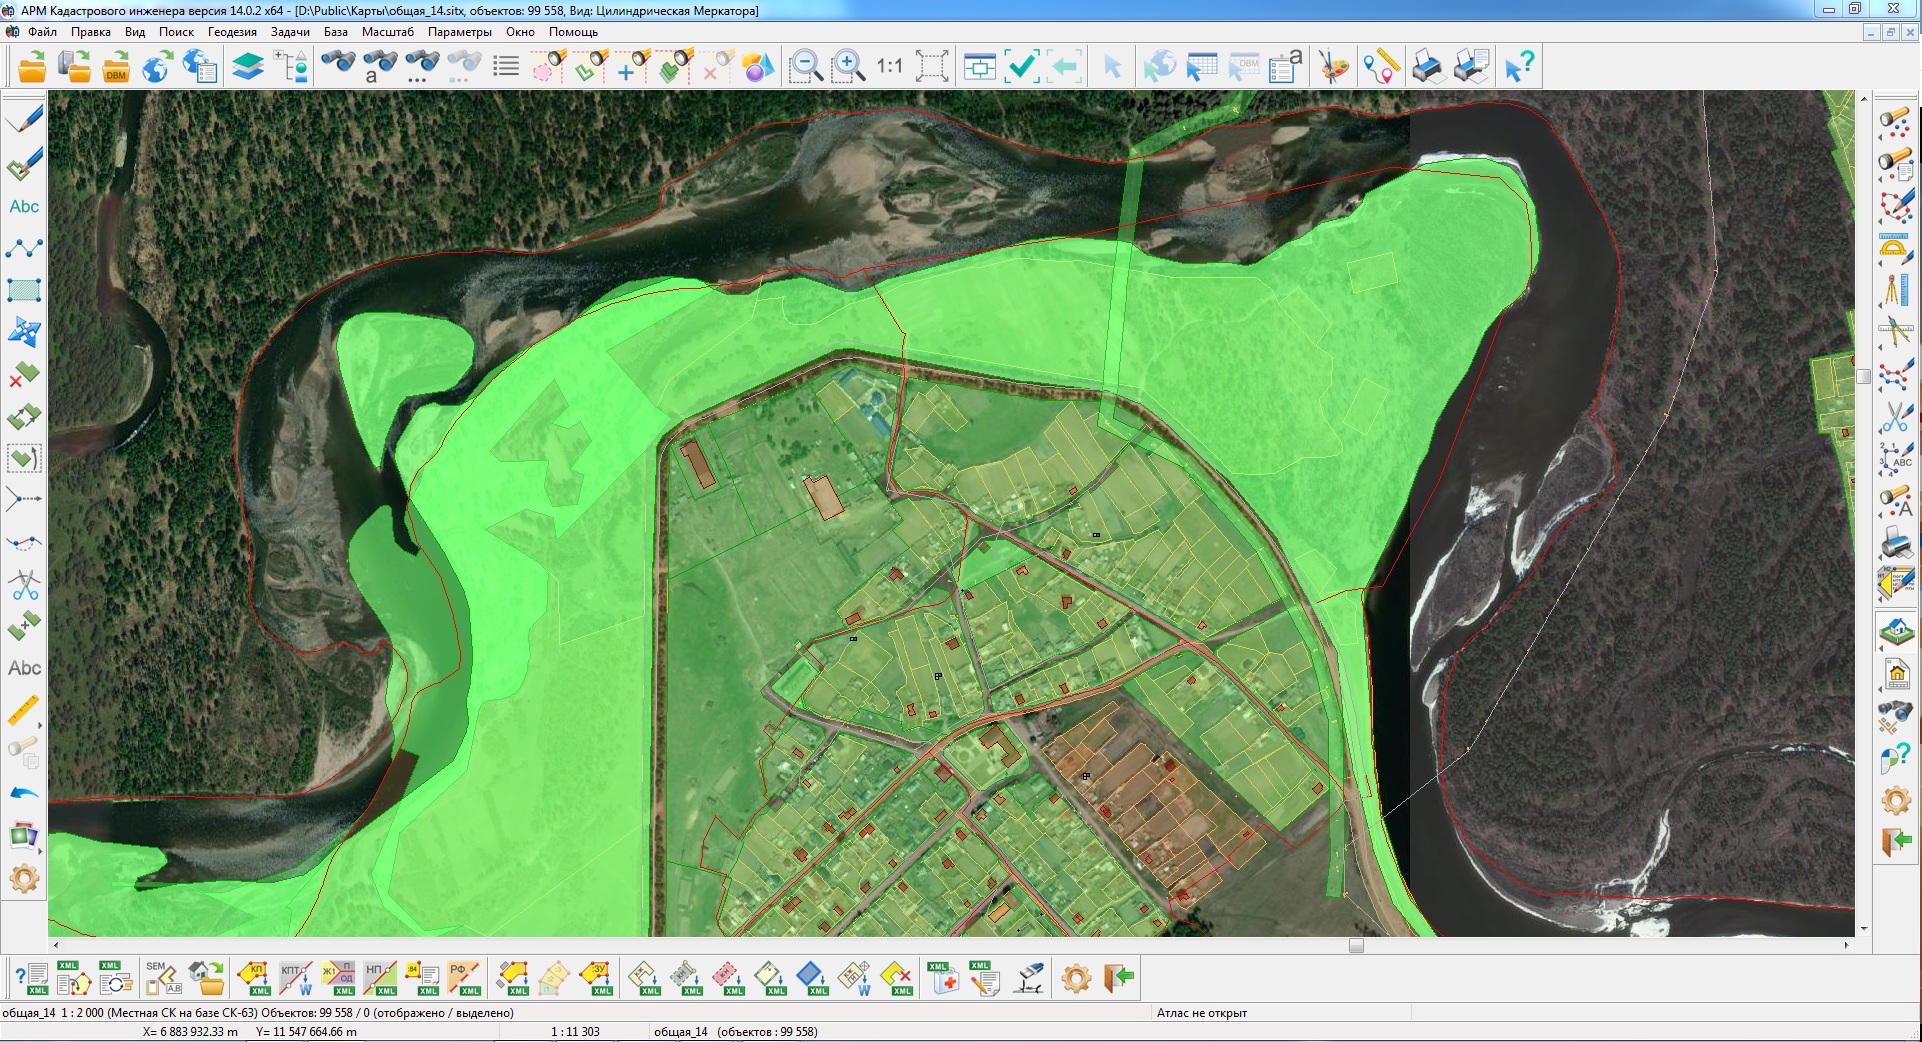Click the undo arrow in left panel
This screenshot has height=1042, width=1922.
click(x=24, y=793)
